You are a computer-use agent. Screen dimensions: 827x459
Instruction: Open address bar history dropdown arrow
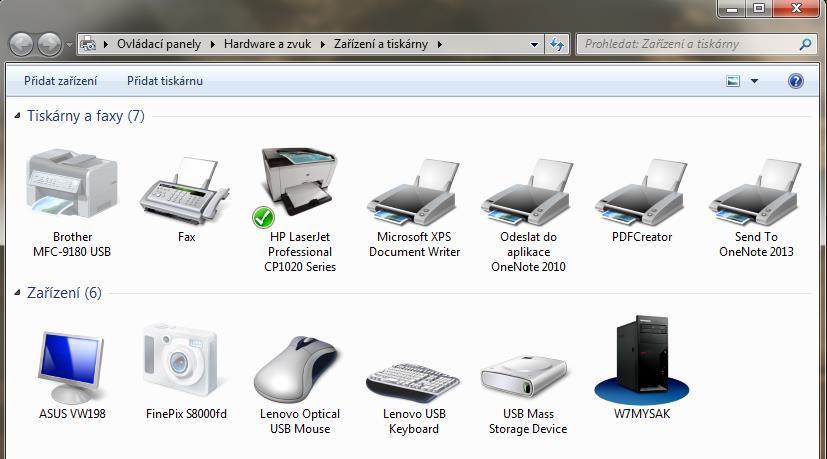534,45
